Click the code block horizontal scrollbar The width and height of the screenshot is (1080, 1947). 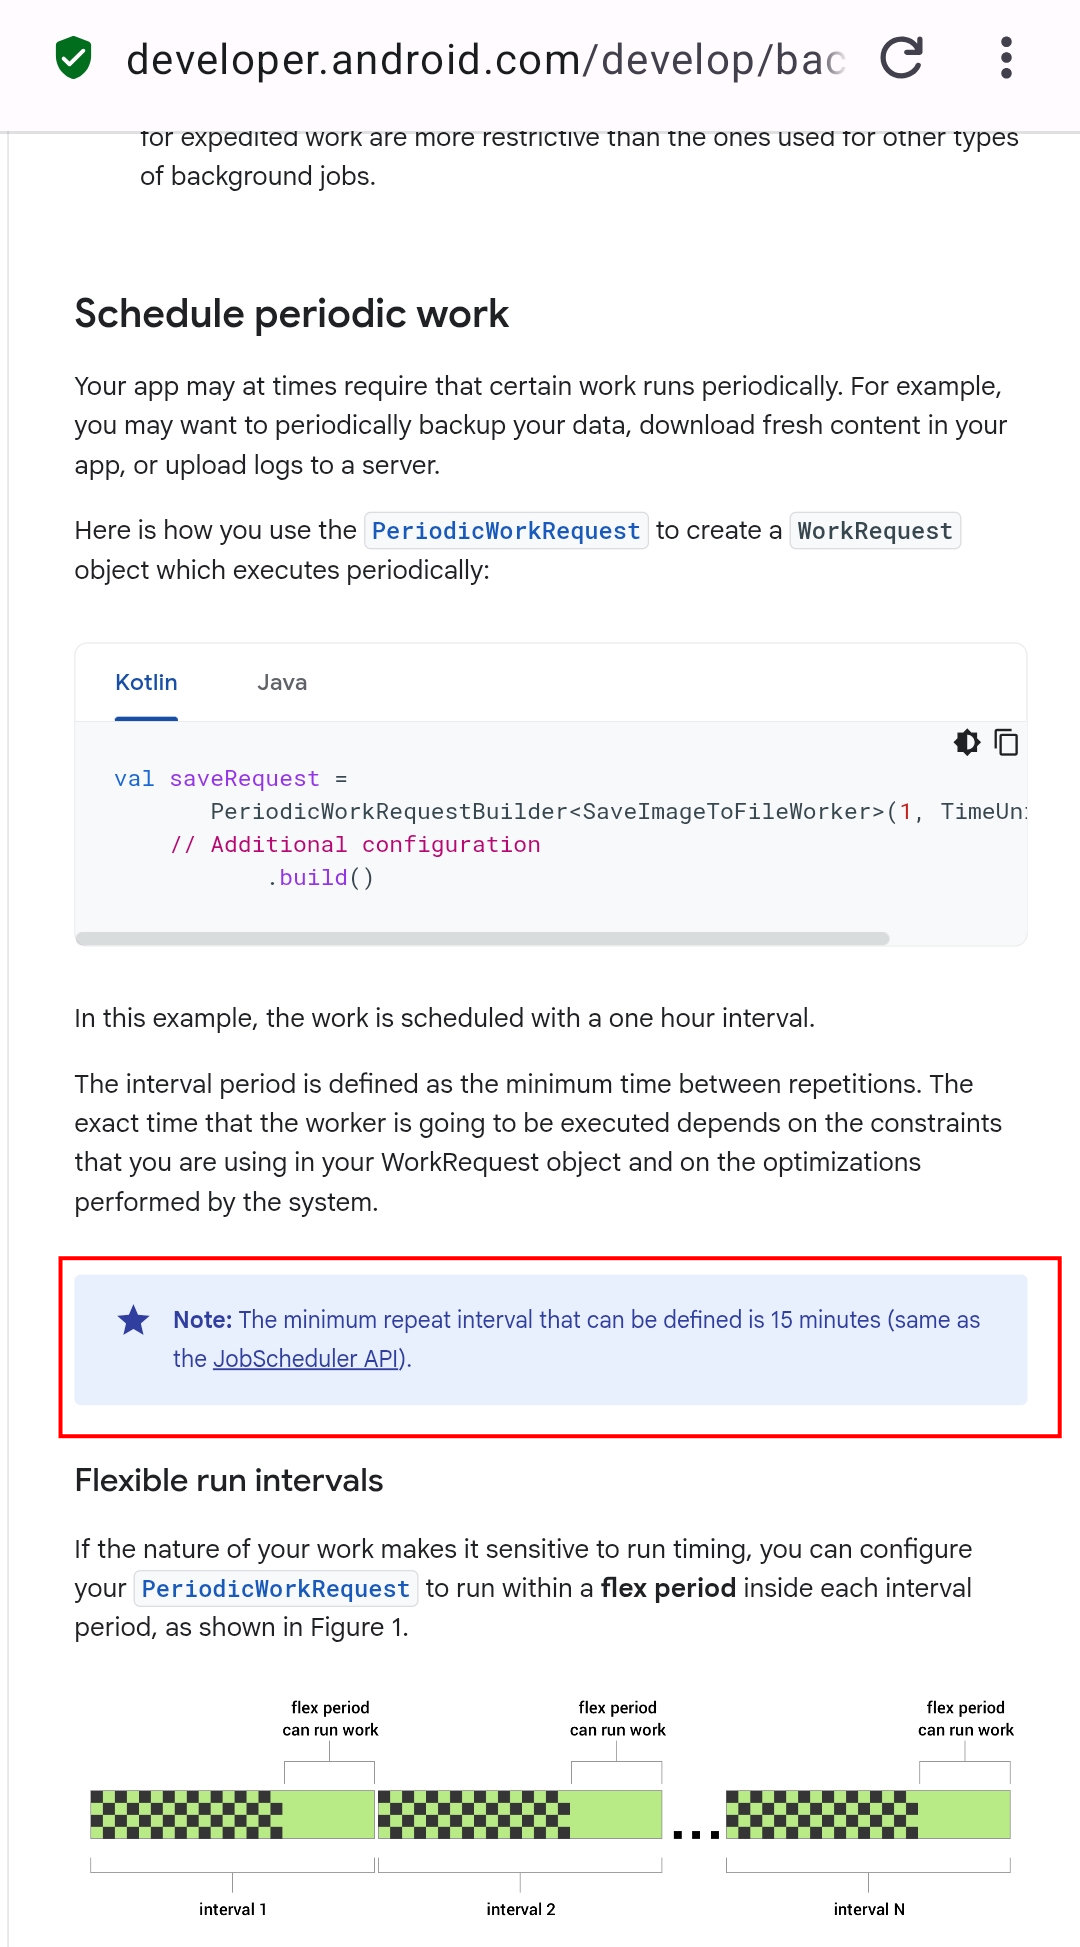point(482,938)
